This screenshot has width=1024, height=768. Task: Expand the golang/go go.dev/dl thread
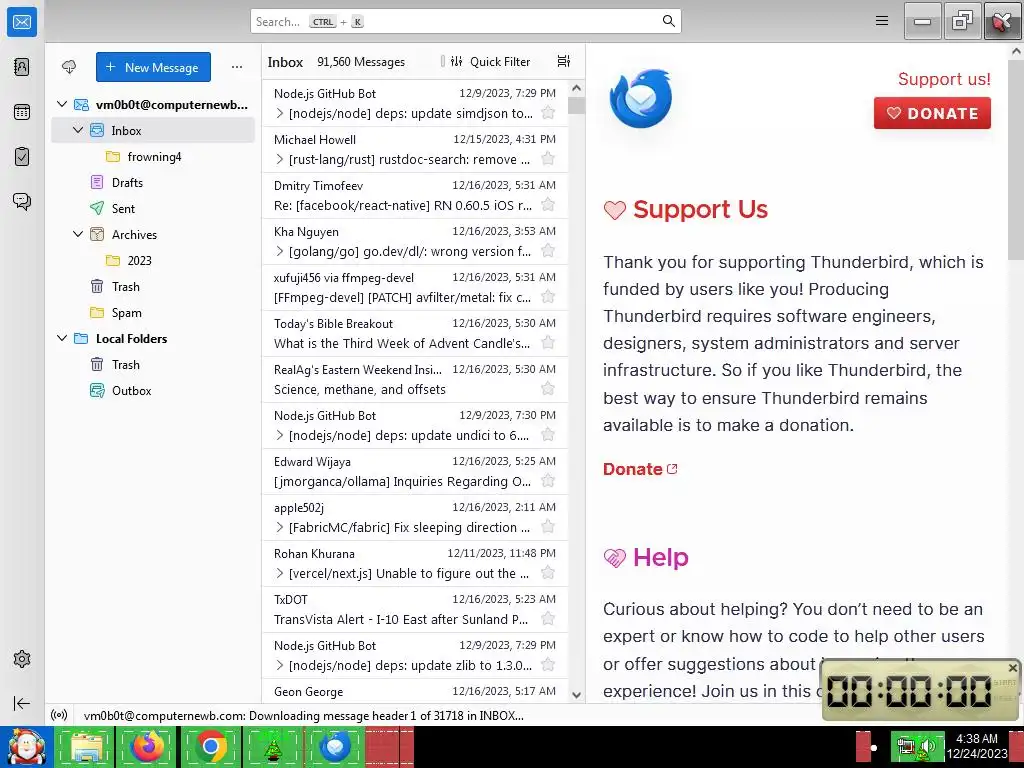point(280,251)
